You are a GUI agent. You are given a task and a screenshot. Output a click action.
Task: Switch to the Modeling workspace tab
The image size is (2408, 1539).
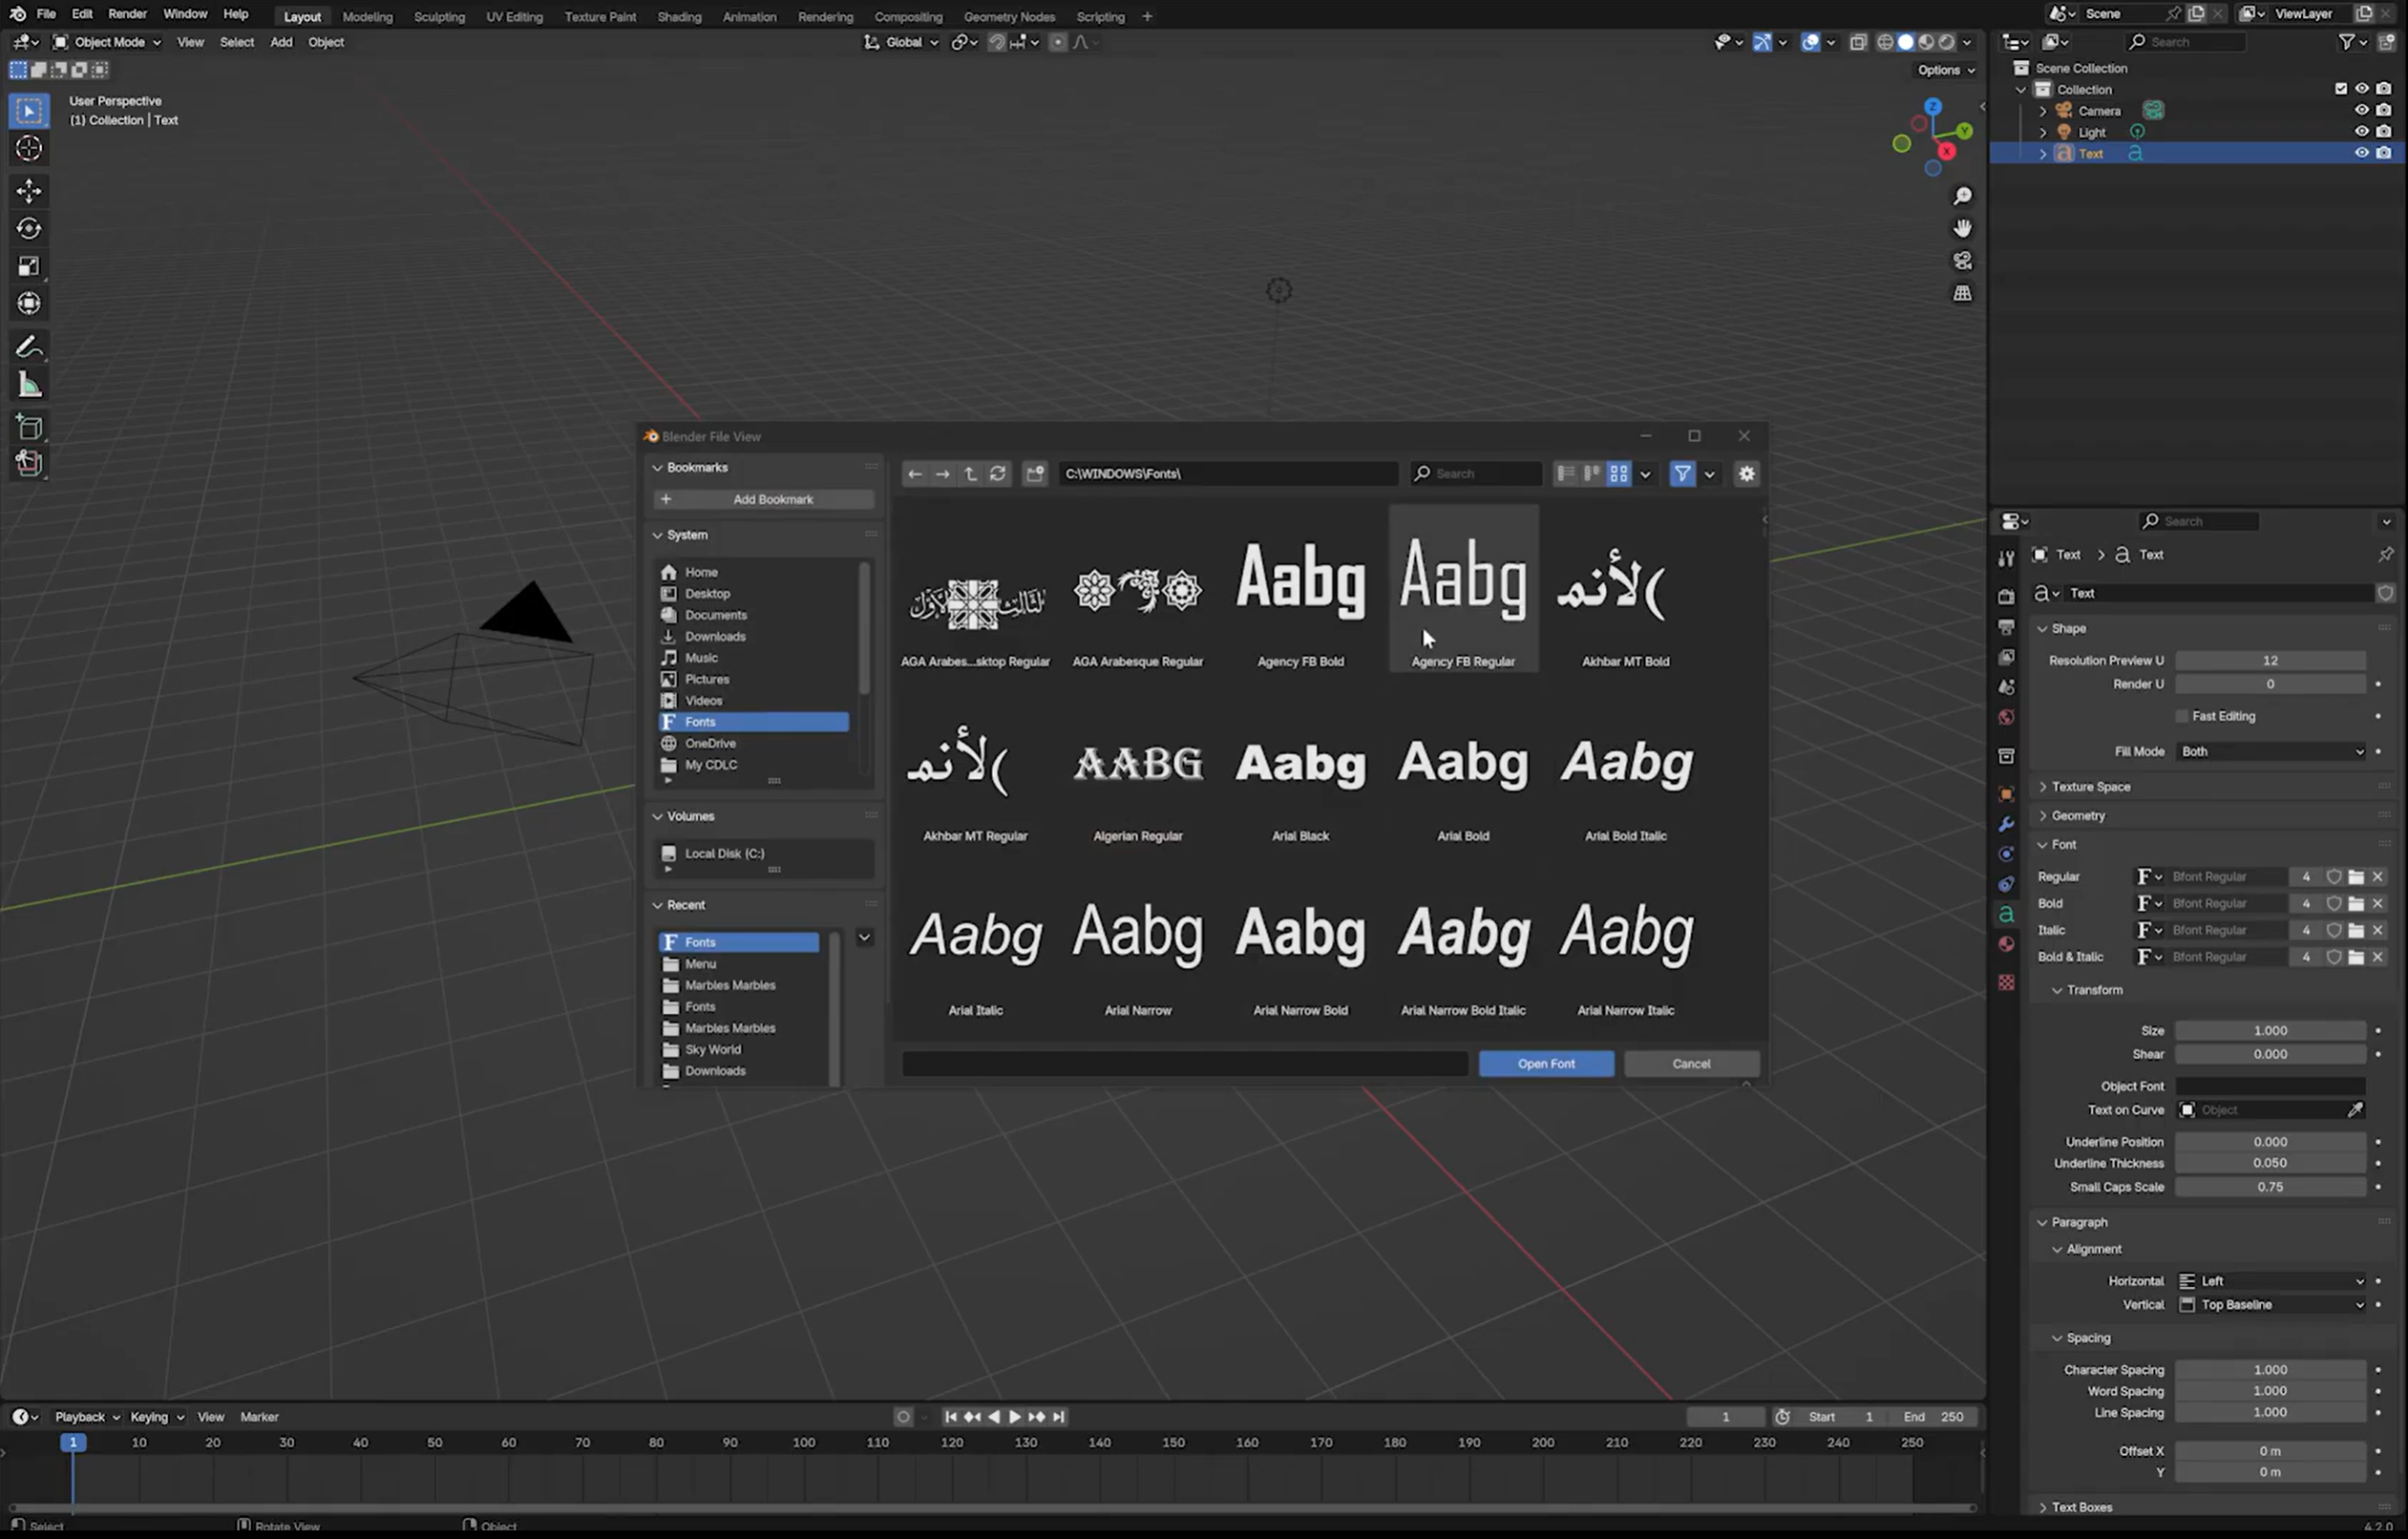367,16
